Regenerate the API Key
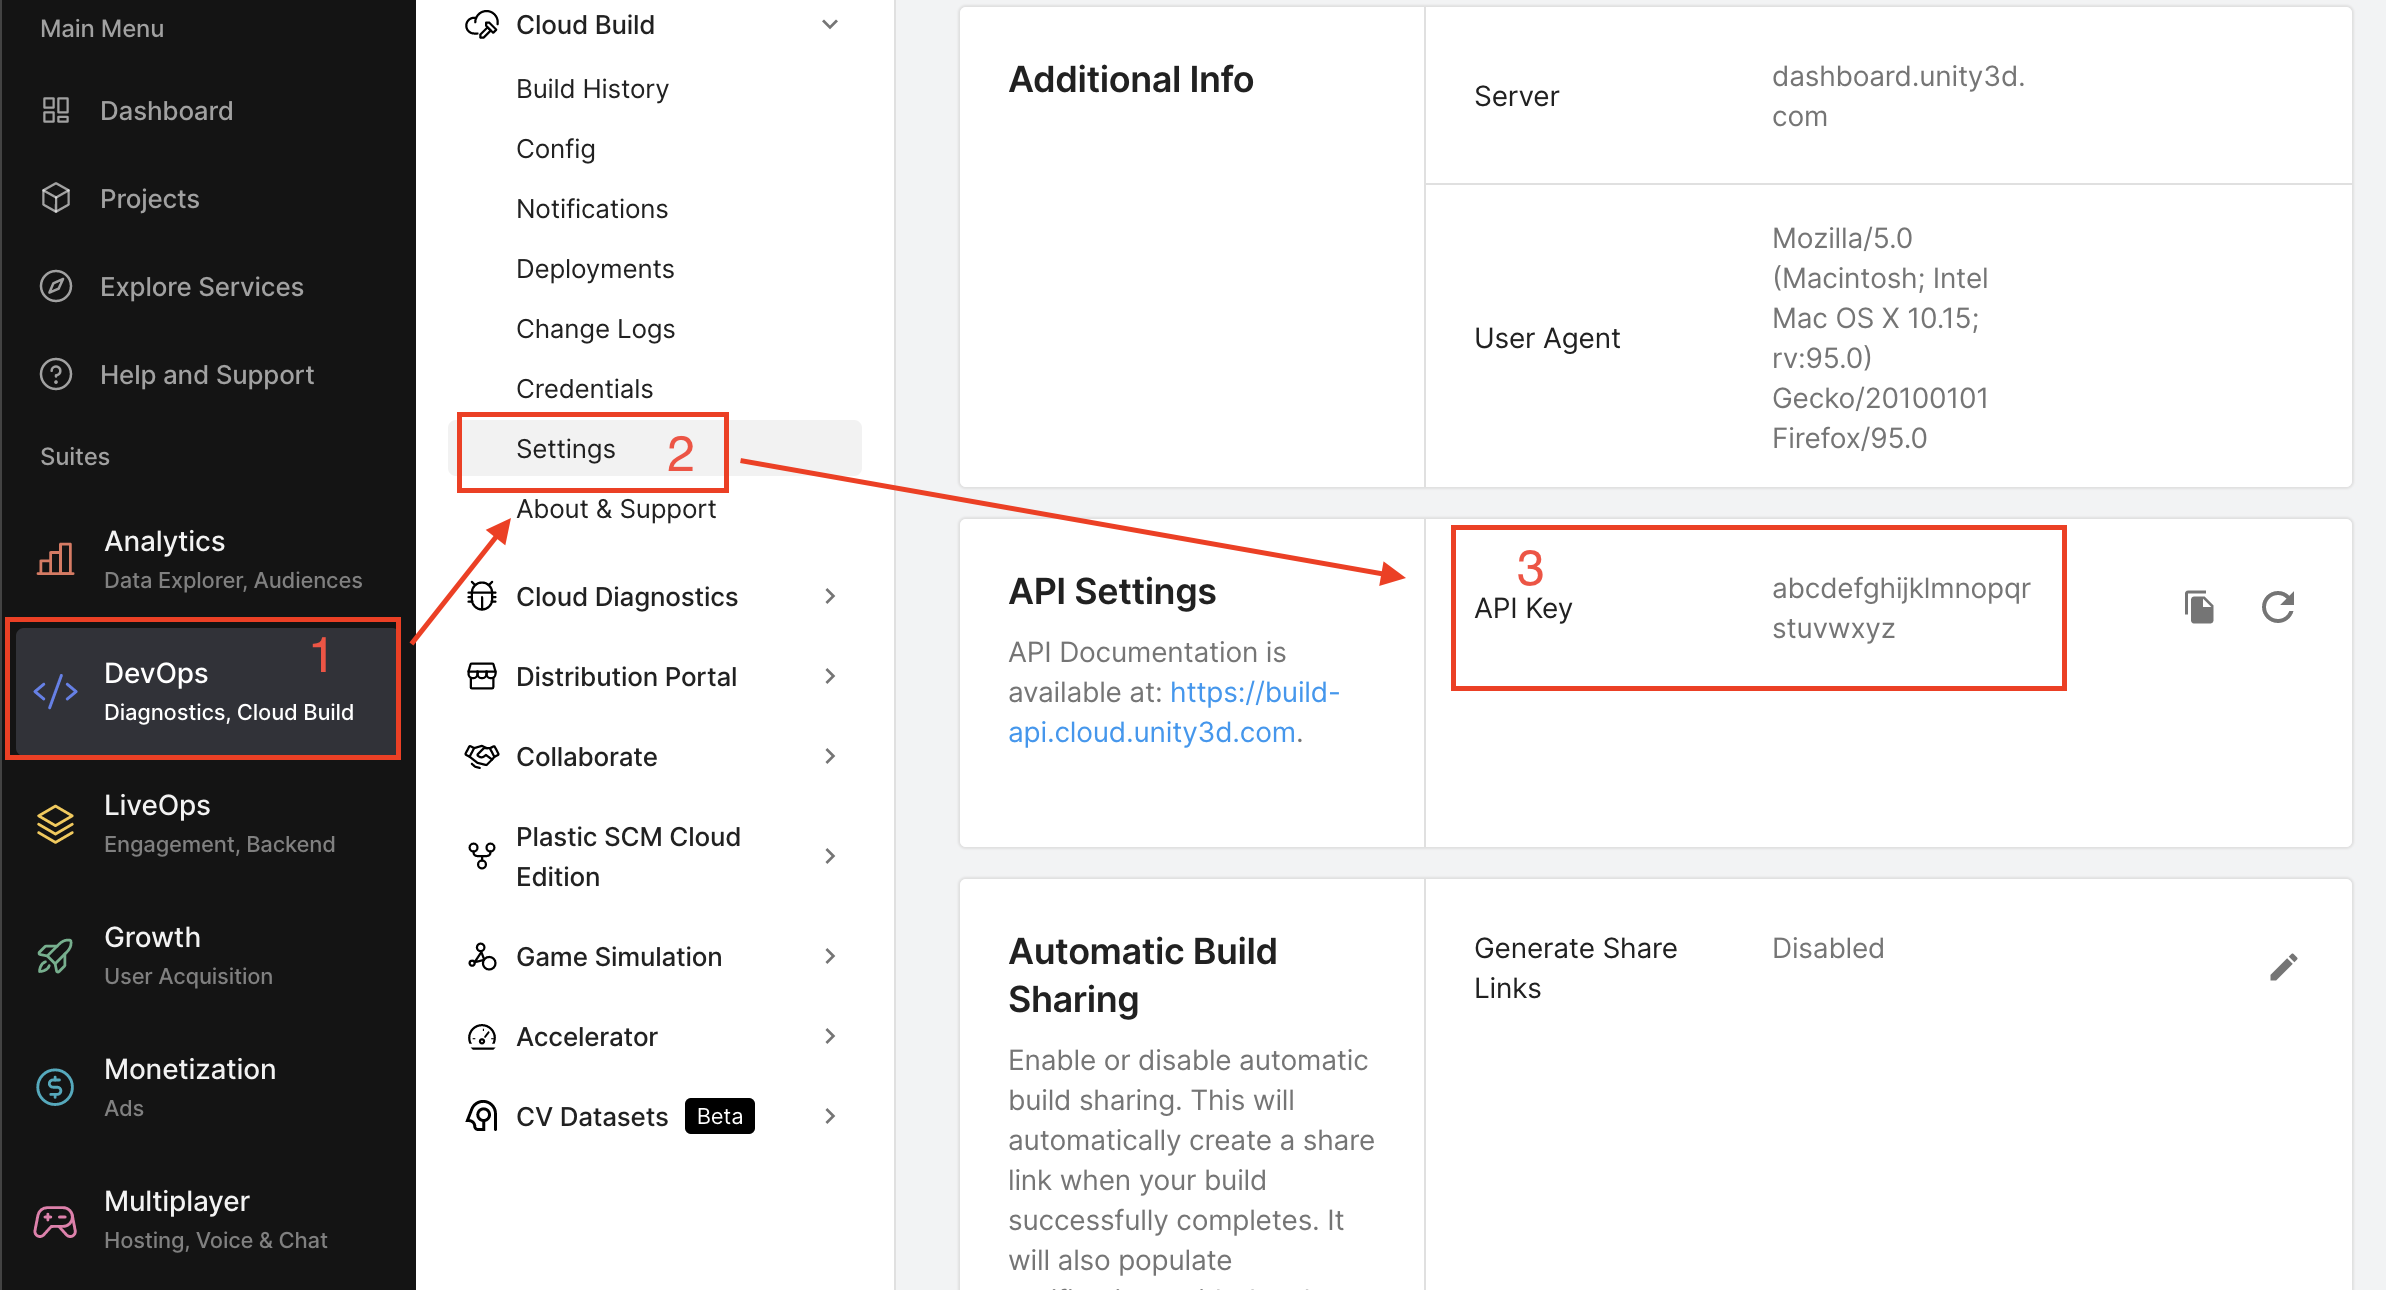 tap(2277, 607)
